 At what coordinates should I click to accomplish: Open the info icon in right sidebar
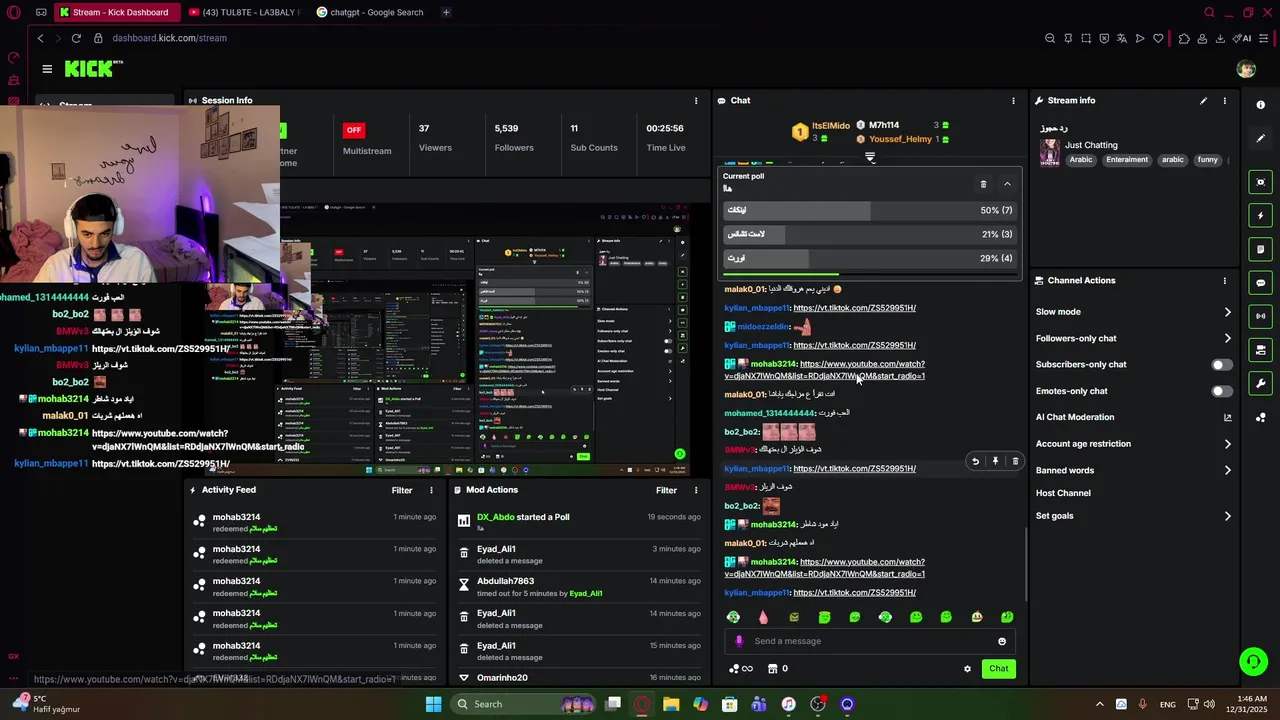tap(1260, 105)
